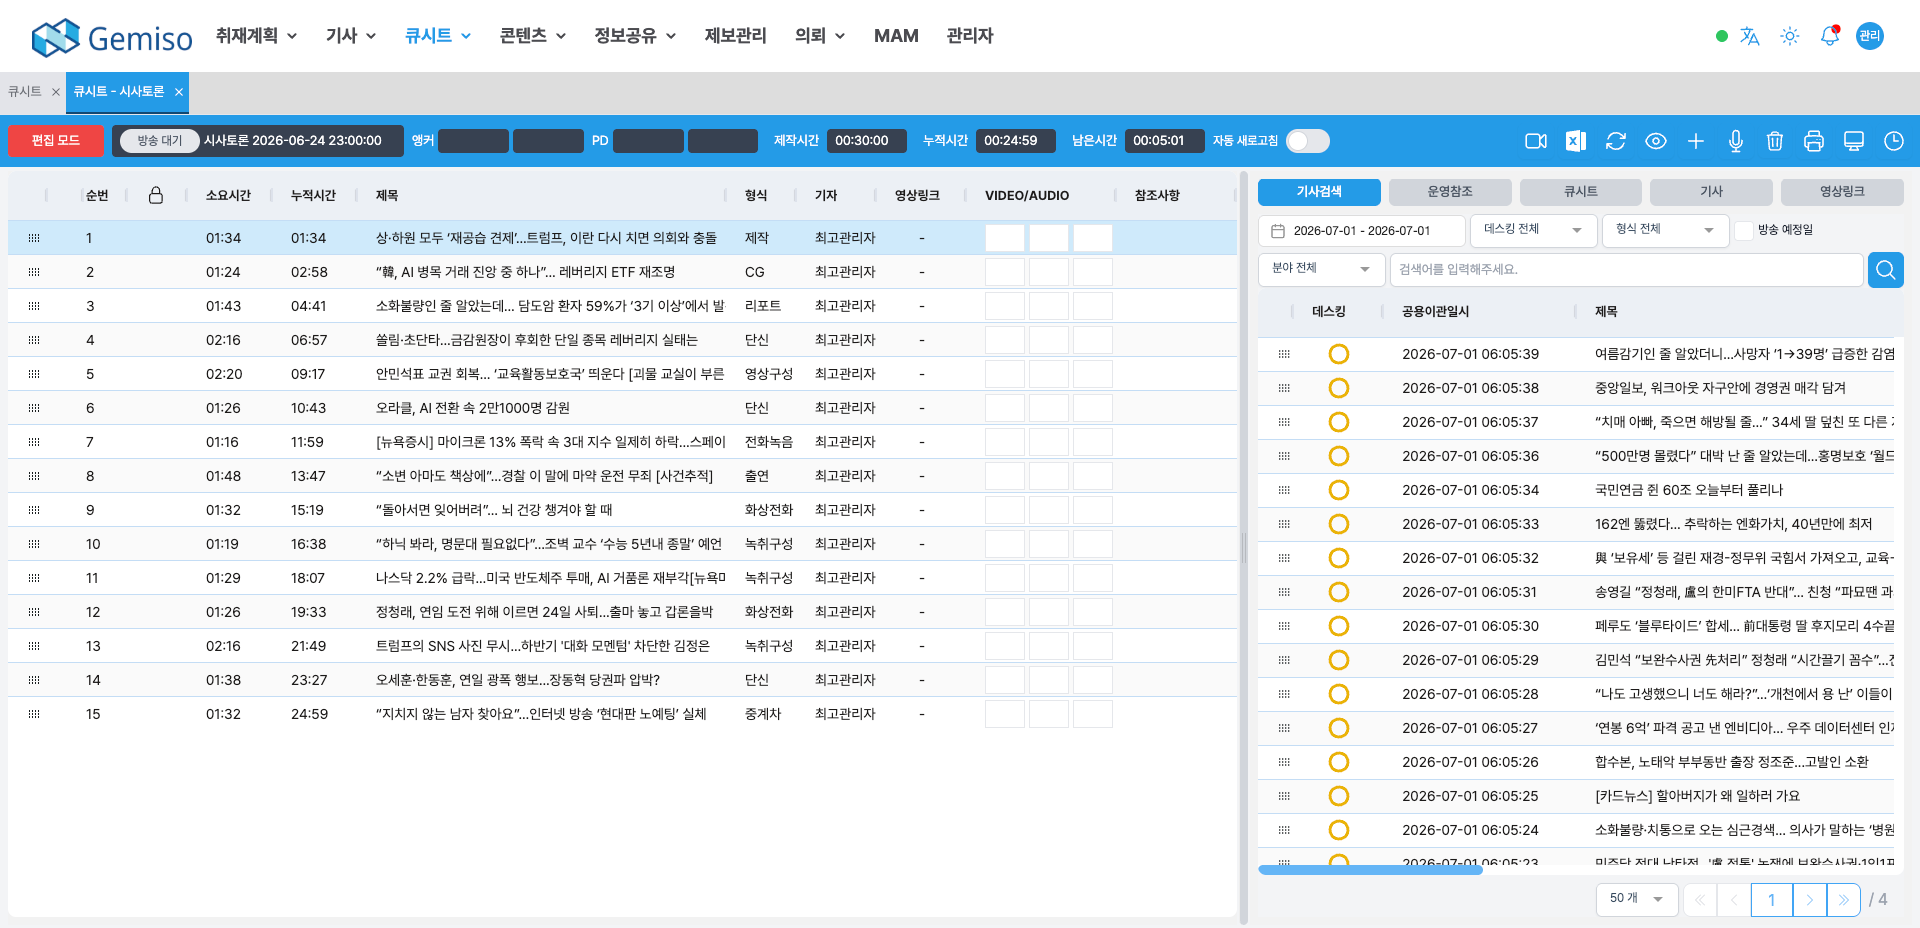Switch to the 운영참조 tab
The image size is (1920, 928).
click(1450, 192)
